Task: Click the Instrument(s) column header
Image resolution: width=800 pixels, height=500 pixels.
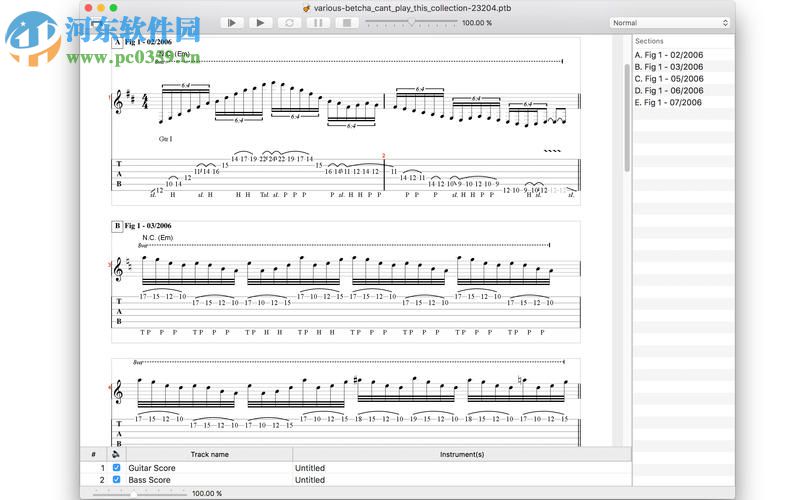Action: (x=462, y=454)
